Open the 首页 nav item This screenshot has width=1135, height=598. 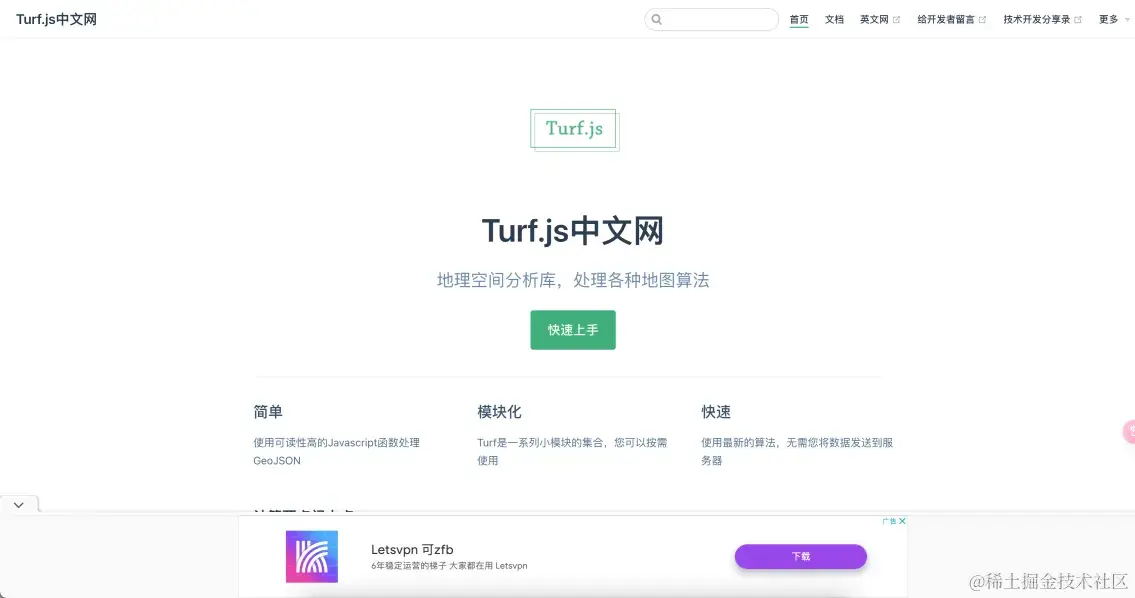[x=799, y=20]
